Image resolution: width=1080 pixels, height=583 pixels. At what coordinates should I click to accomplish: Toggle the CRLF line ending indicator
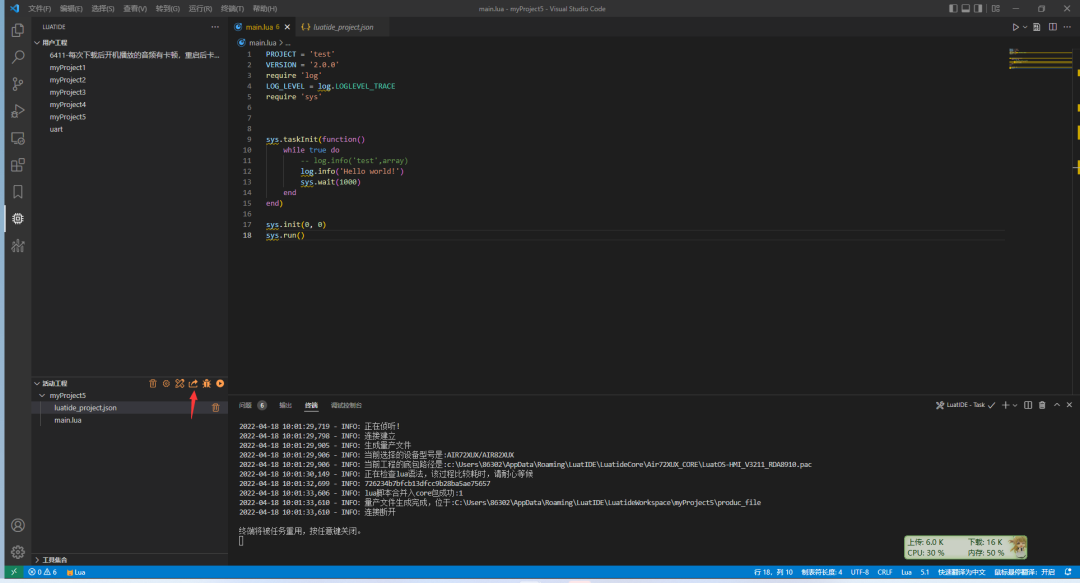pyautogui.click(x=885, y=573)
